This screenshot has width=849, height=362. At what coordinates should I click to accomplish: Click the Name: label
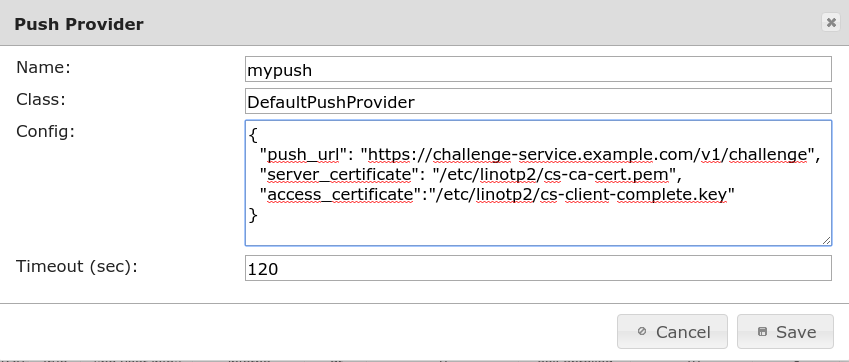coord(44,67)
